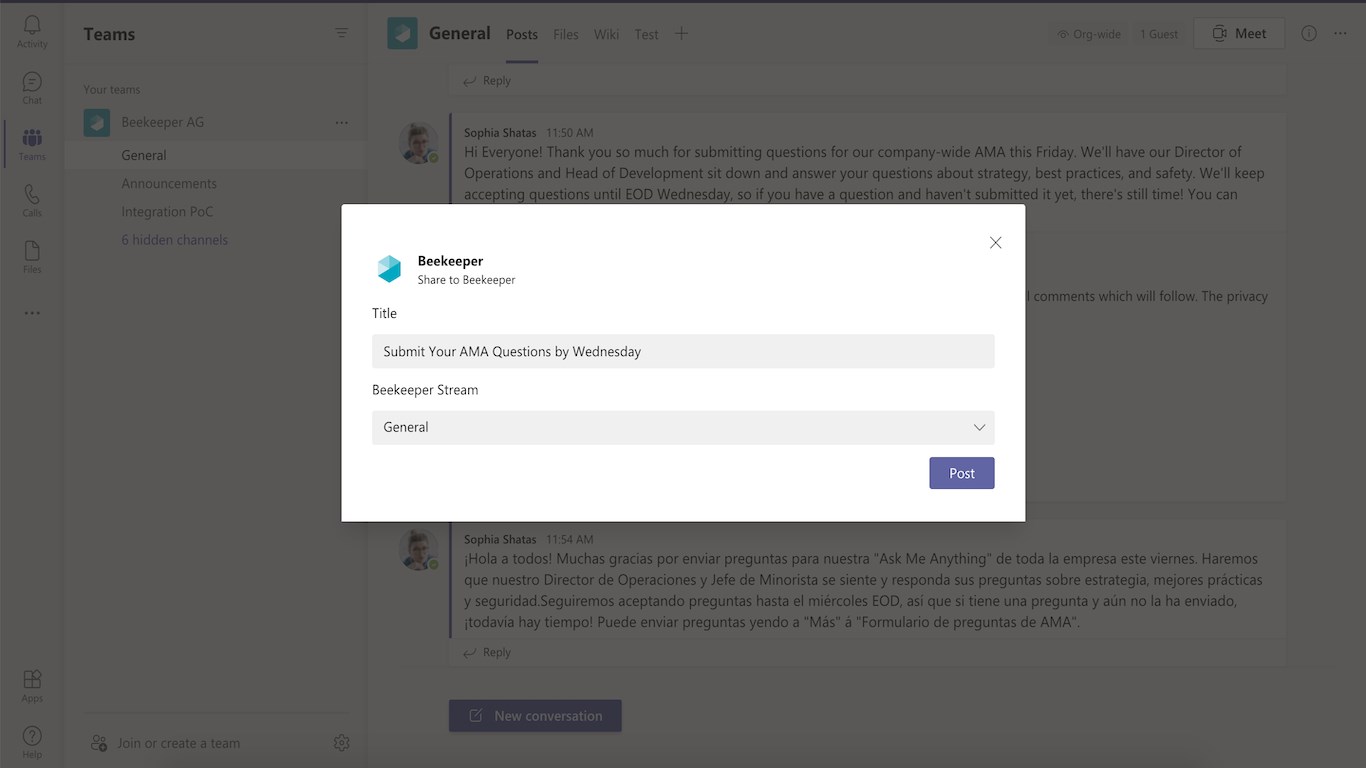Show the 6 hidden channels

[x=175, y=240]
